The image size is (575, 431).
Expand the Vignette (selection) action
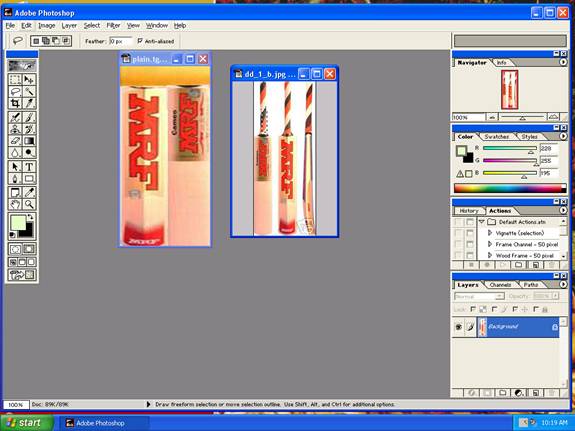coord(490,233)
